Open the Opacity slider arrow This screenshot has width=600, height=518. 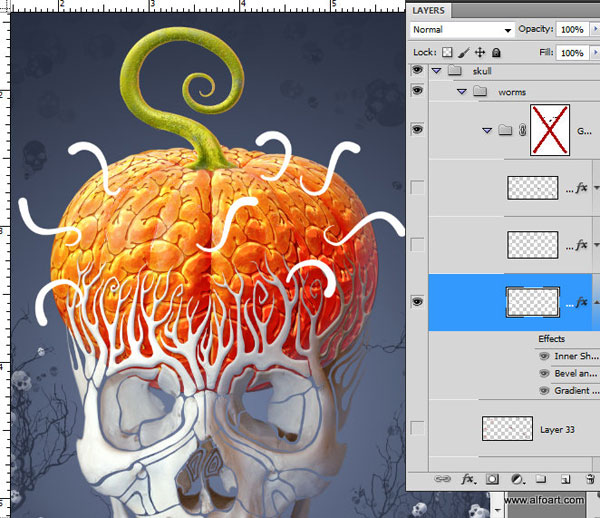pos(595,29)
